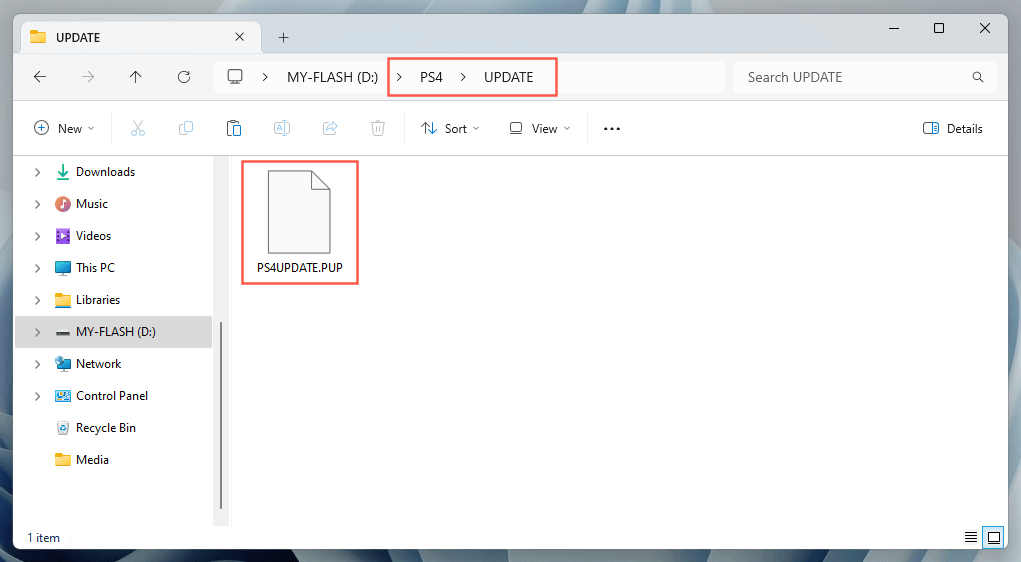The height and width of the screenshot is (562, 1021).
Task: Open the View dropdown menu
Action: (540, 128)
